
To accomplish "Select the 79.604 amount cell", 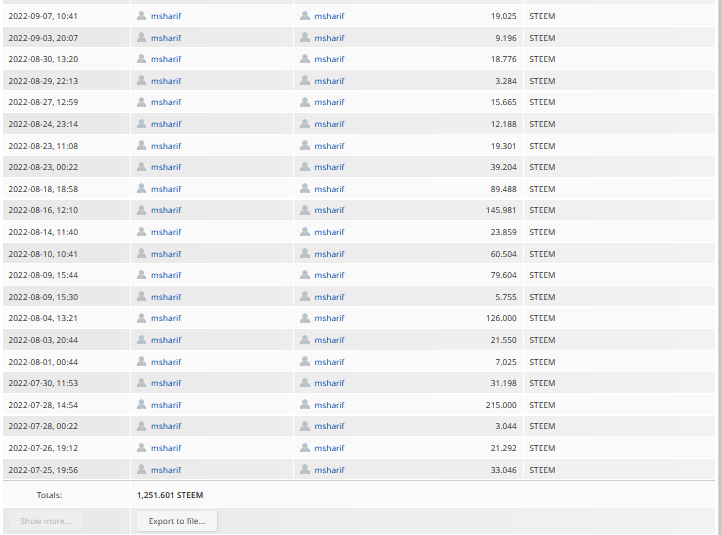I will 503,275.
